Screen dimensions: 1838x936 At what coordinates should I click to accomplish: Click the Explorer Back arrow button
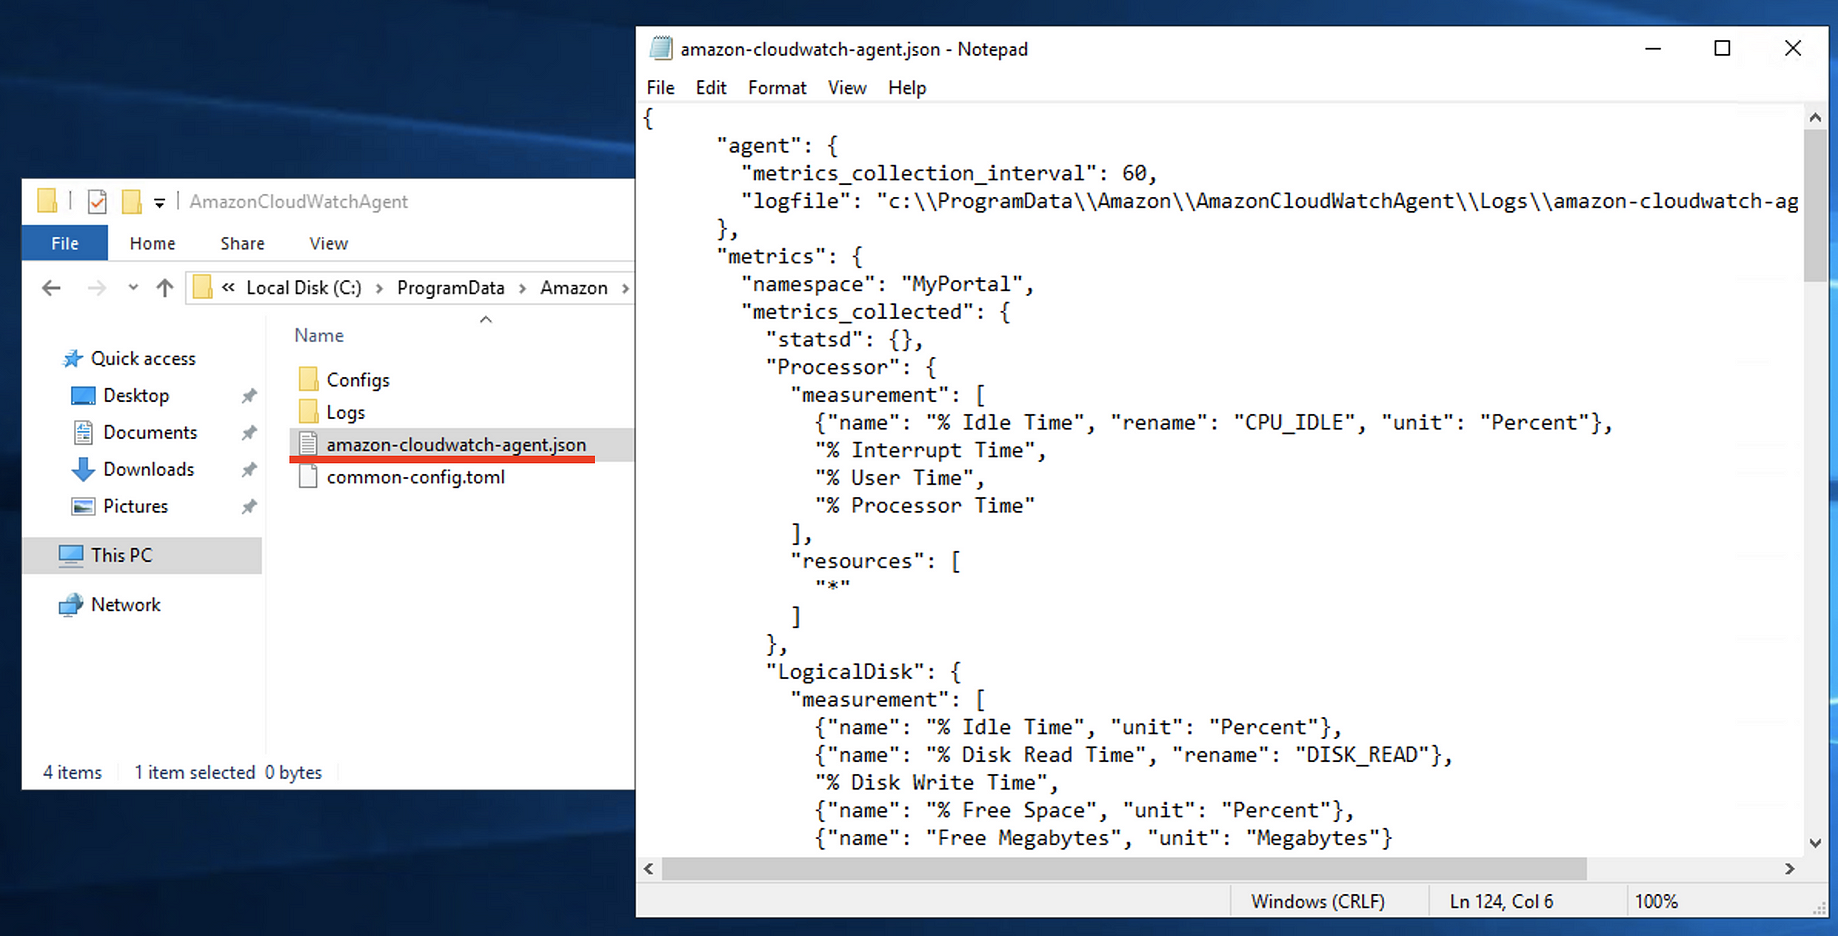[52, 288]
